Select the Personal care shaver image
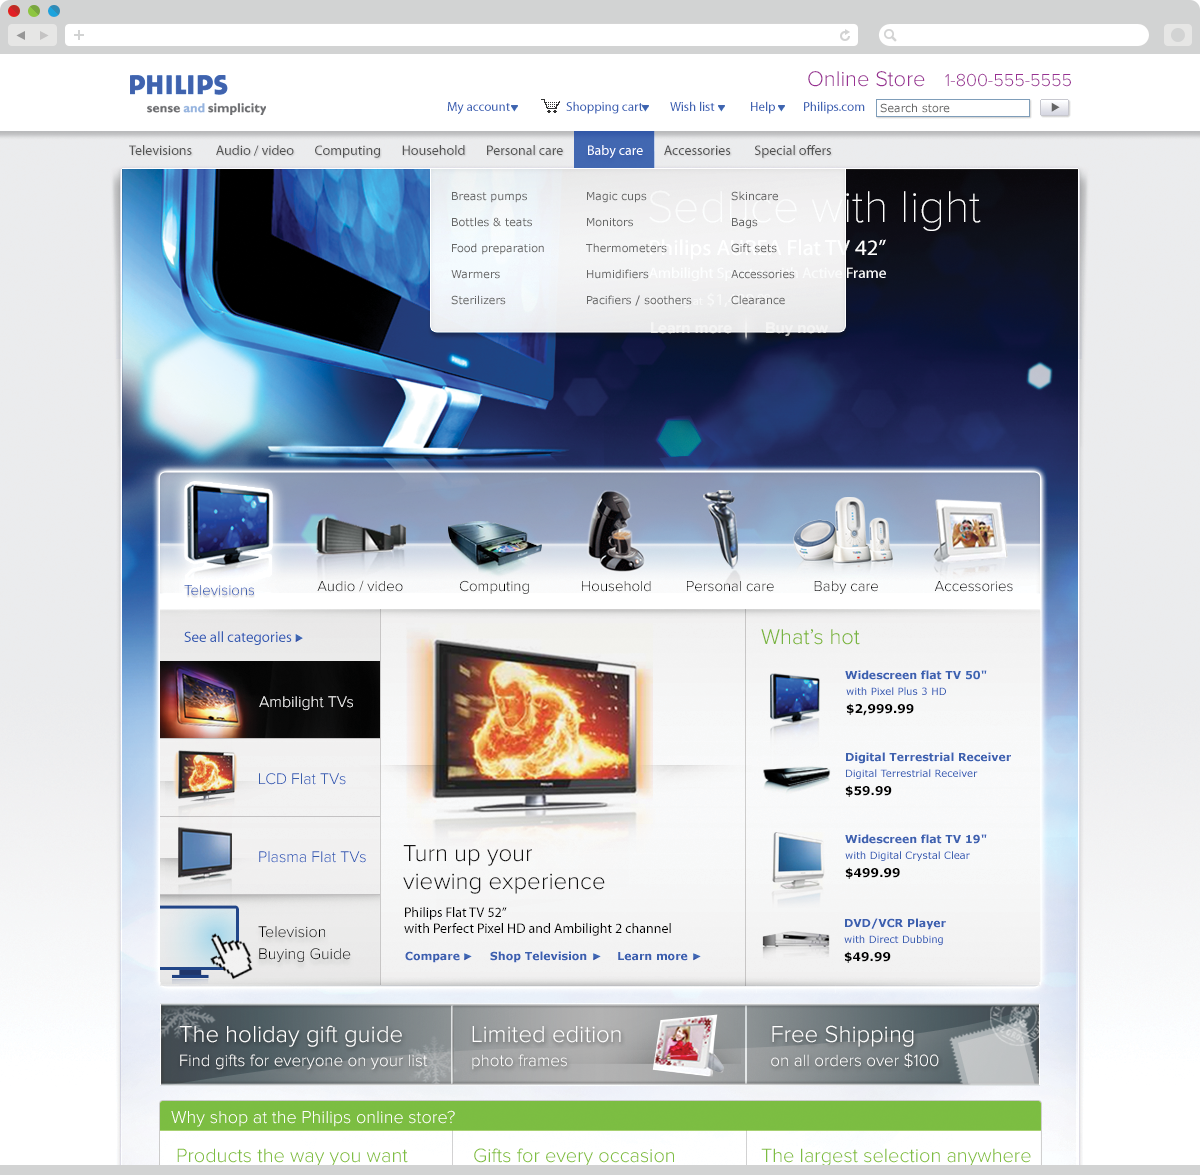This screenshot has height=1175, width=1200. 722,529
